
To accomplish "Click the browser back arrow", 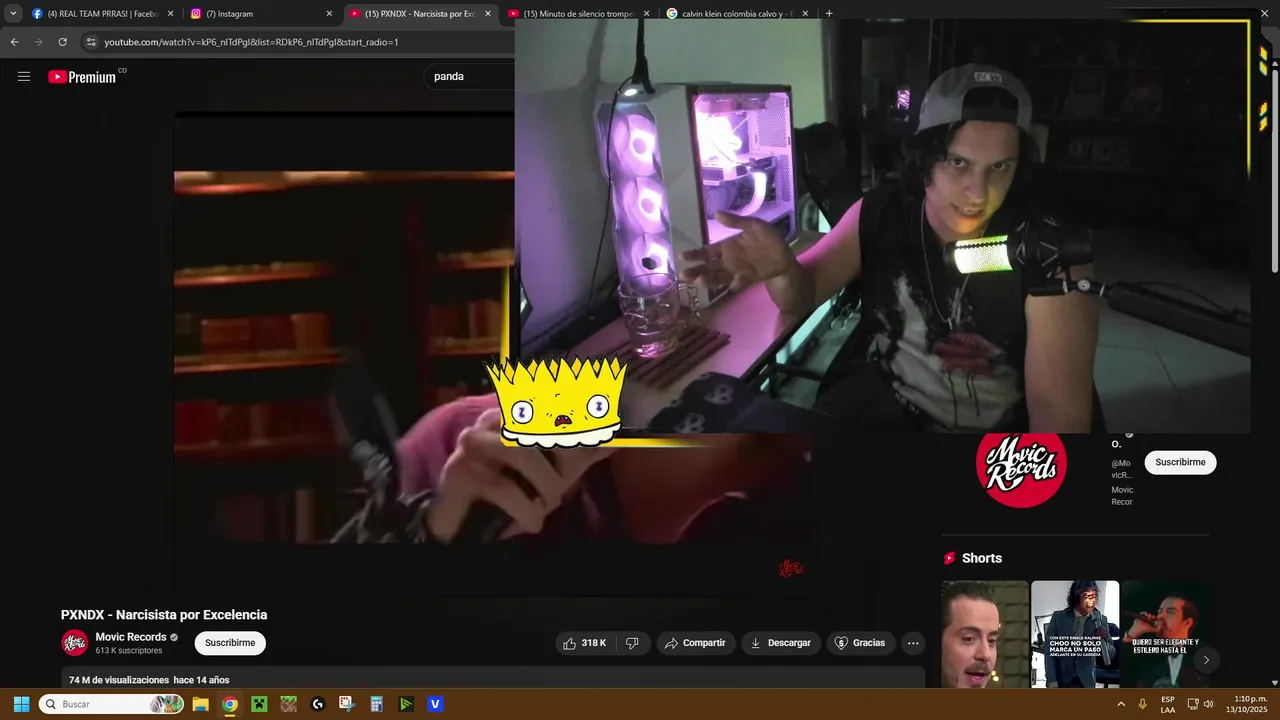I will 14,42.
